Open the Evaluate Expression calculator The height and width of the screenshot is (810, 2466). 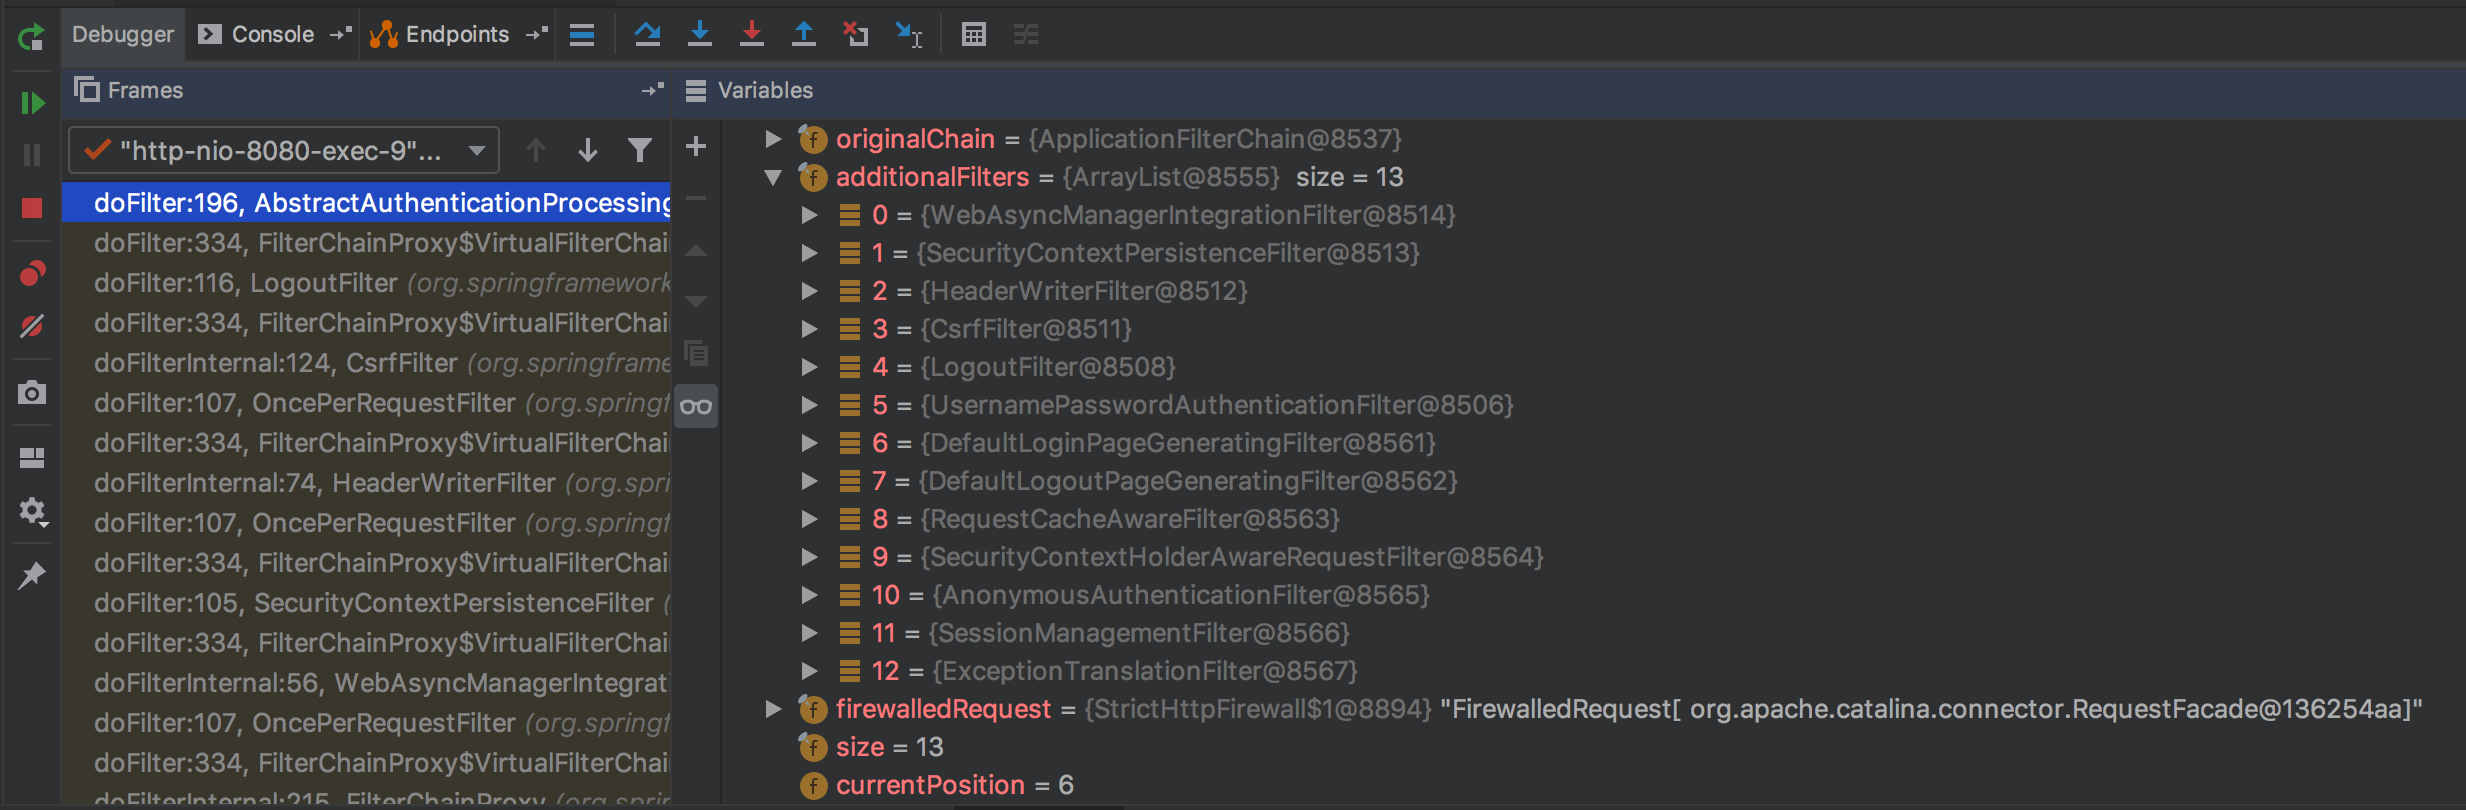point(973,34)
